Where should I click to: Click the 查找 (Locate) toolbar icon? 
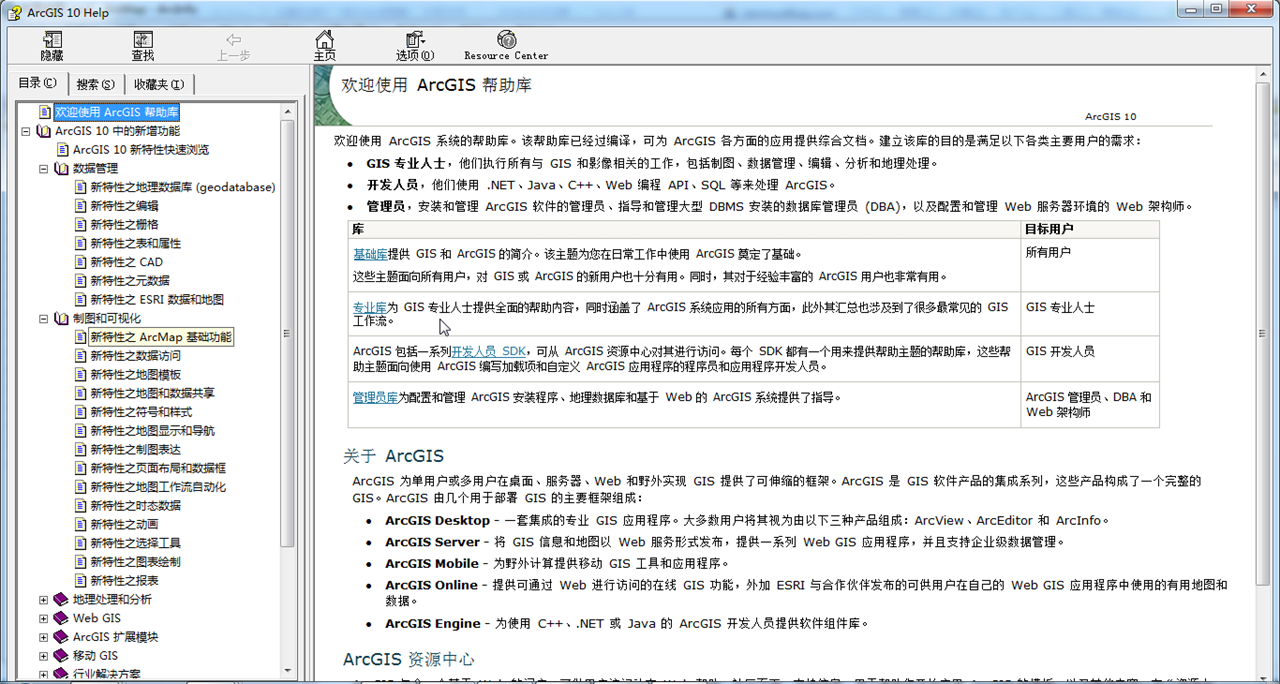143,40
